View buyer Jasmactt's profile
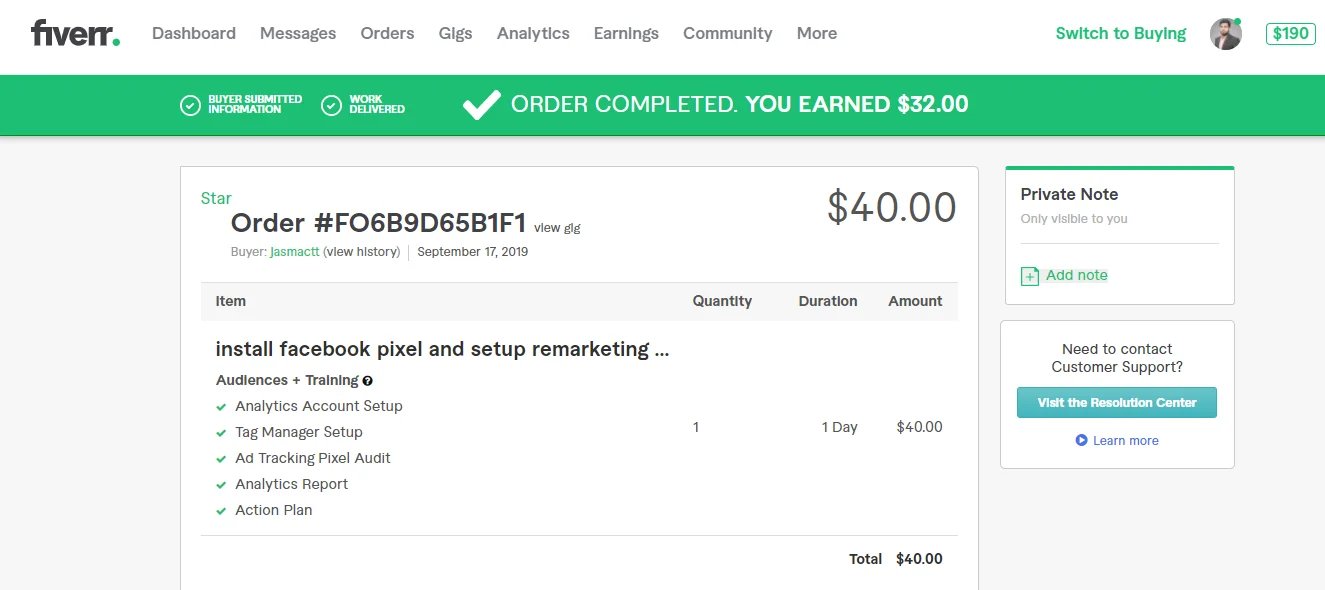The height and width of the screenshot is (590, 1325). 295,252
